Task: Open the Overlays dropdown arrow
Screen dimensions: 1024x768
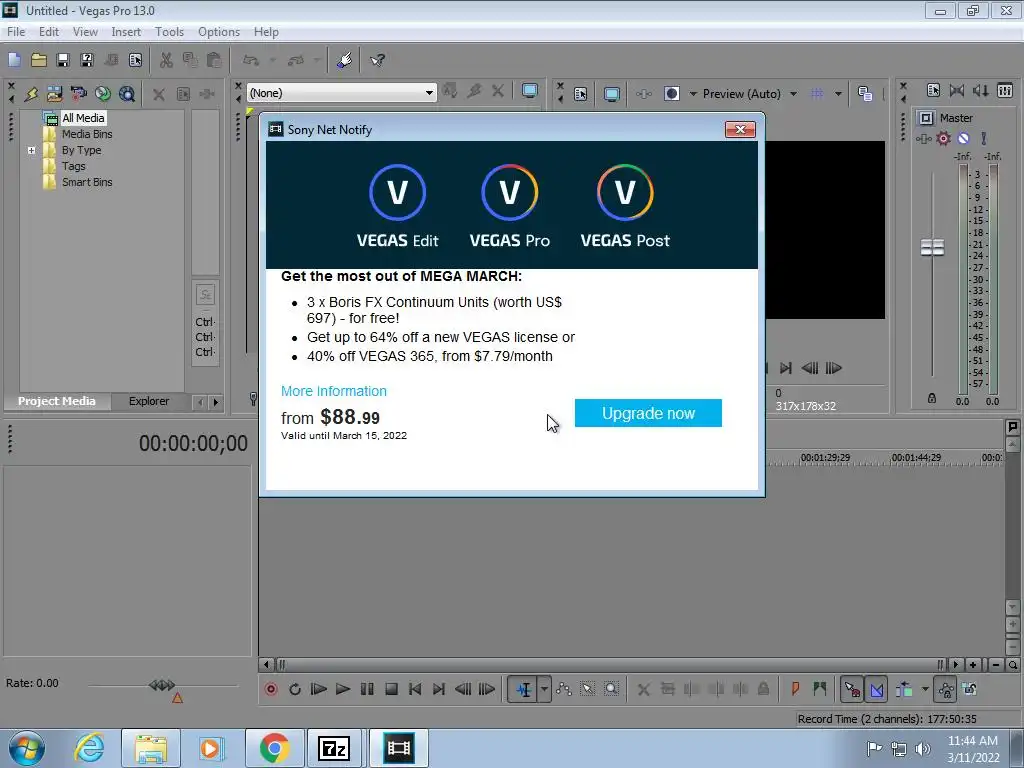Action: 838,94
